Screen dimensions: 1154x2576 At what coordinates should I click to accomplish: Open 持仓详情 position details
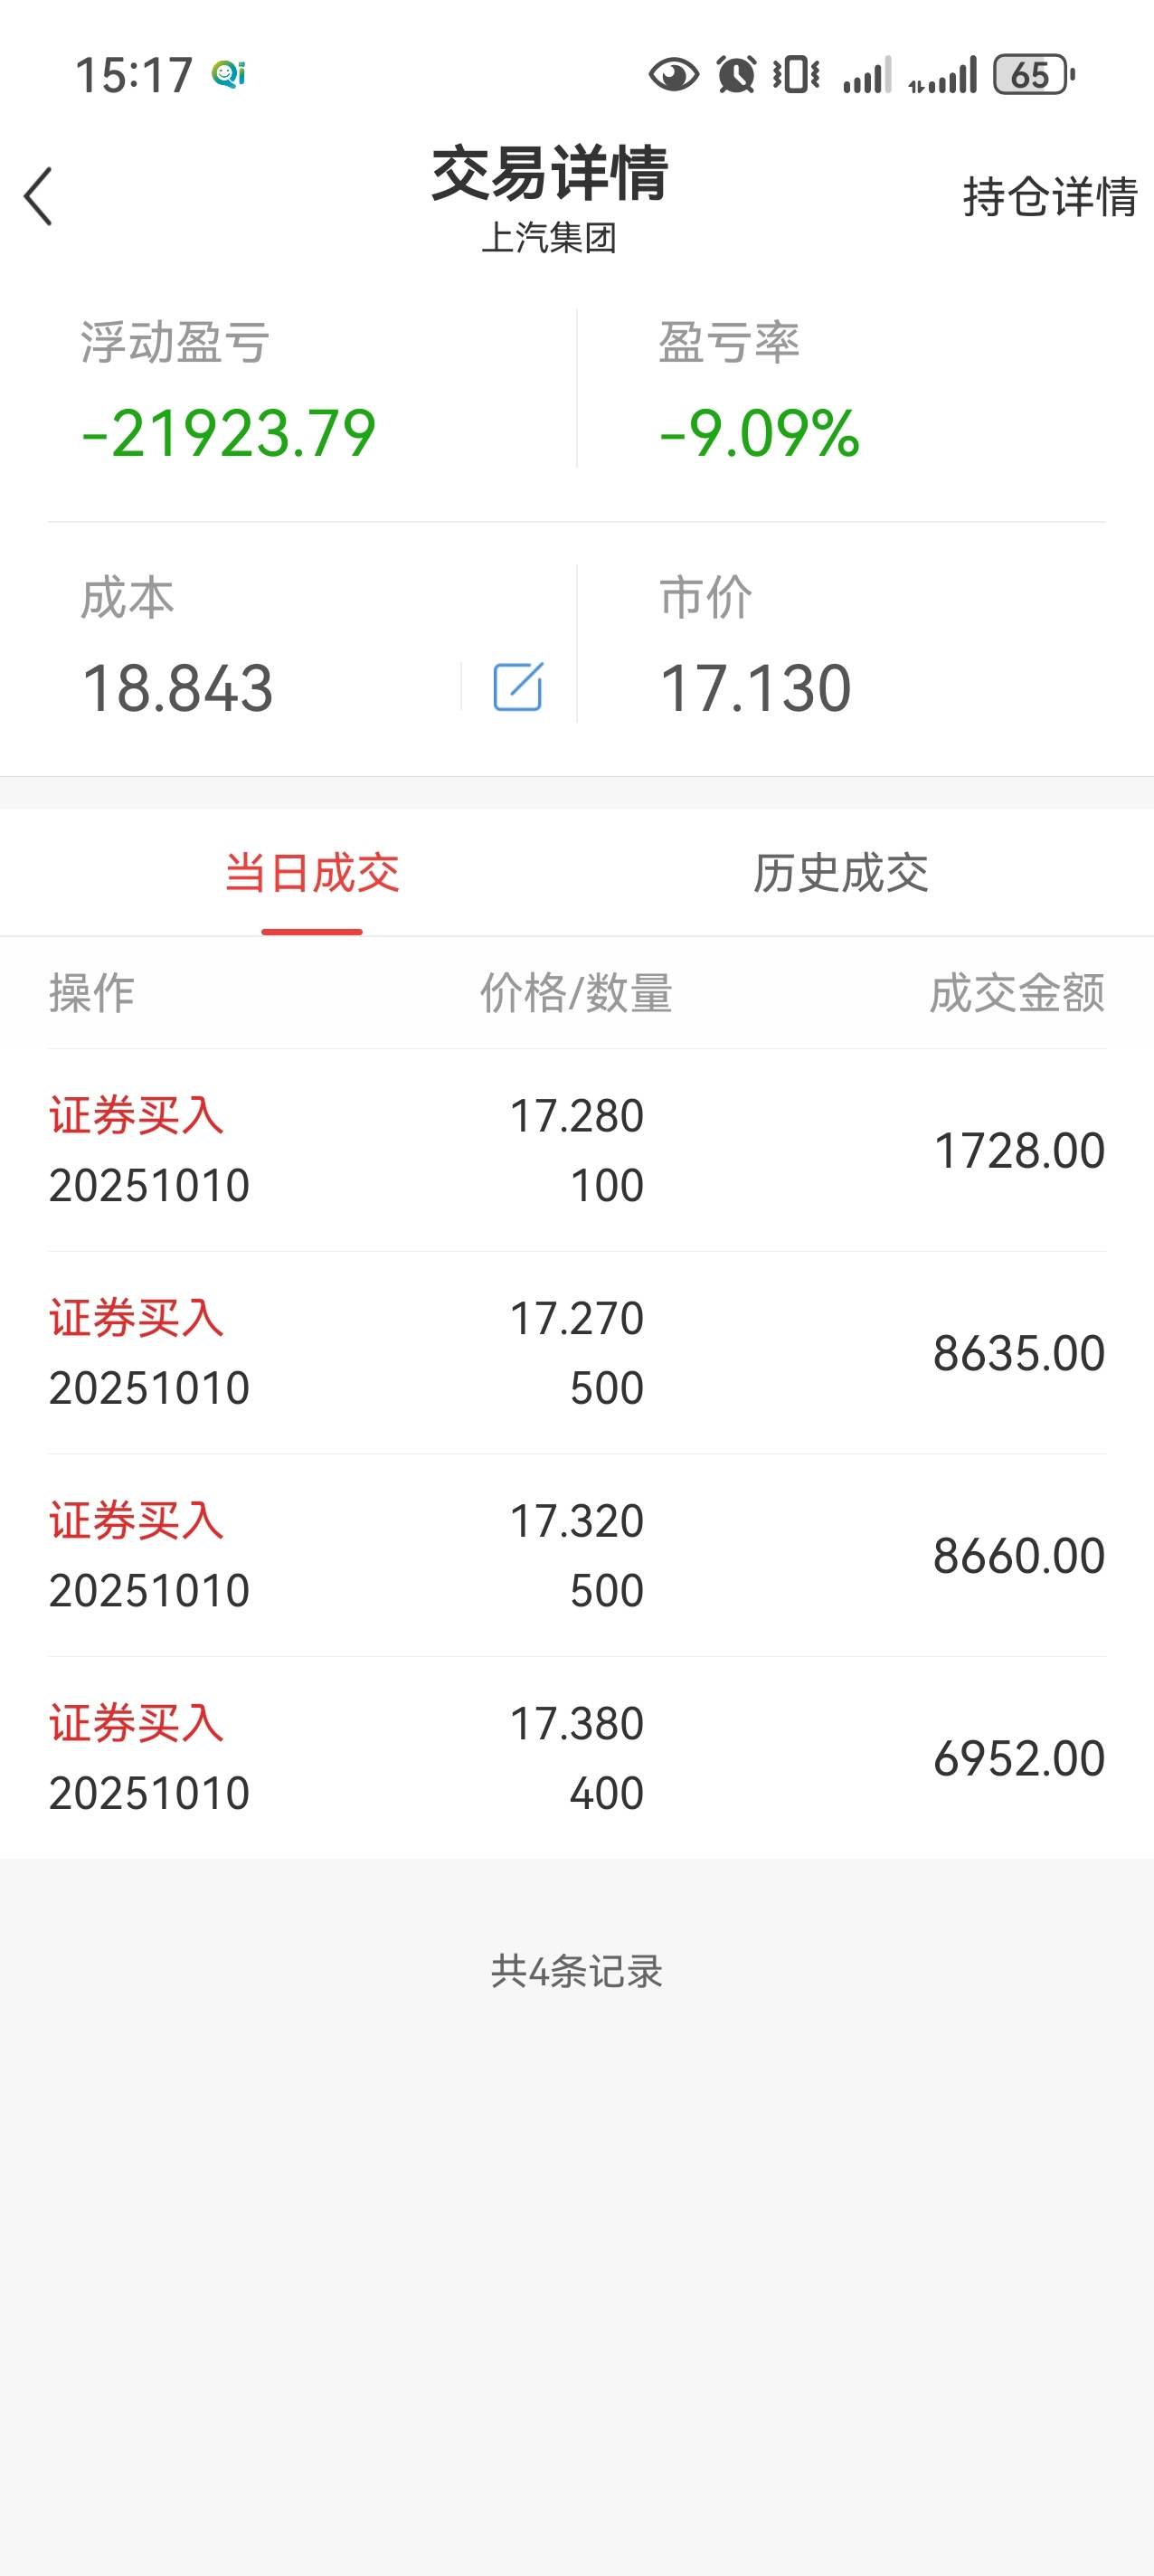pyautogui.click(x=1049, y=197)
